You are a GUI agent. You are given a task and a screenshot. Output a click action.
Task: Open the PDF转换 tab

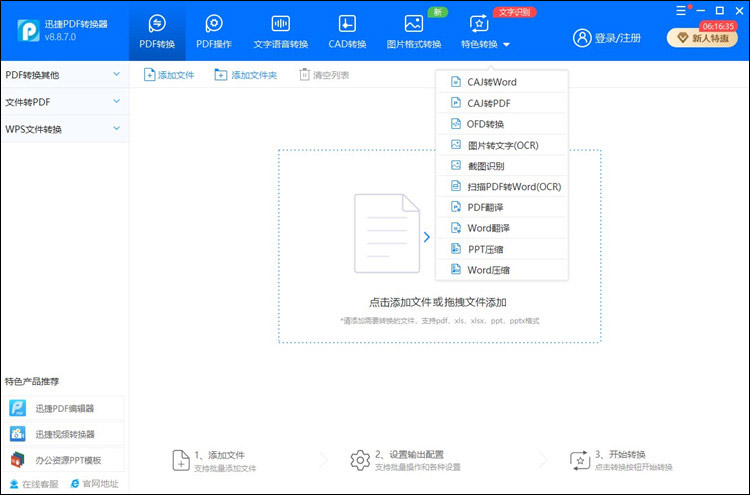(157, 32)
